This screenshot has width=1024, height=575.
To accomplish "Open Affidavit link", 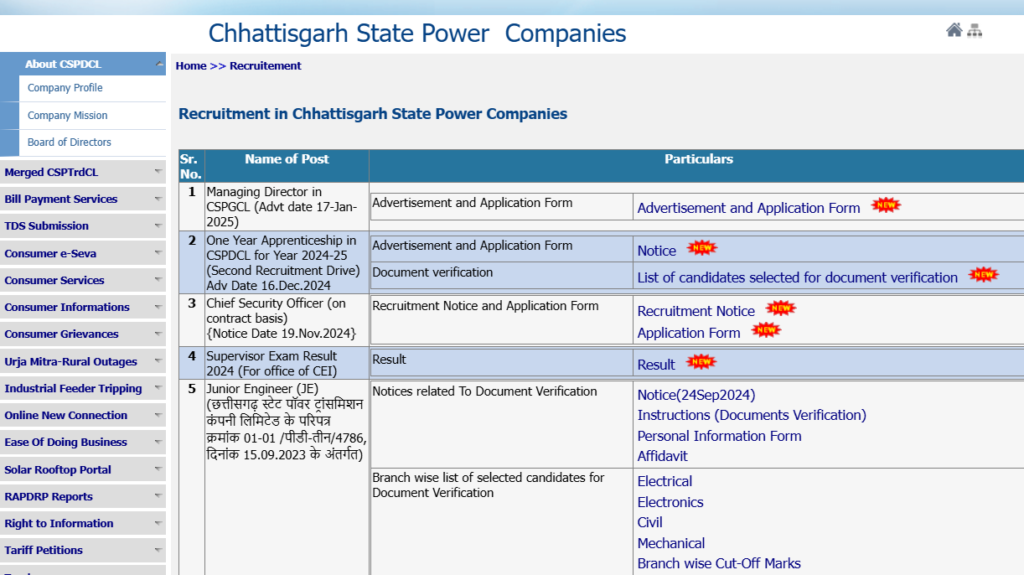I will pos(662,456).
